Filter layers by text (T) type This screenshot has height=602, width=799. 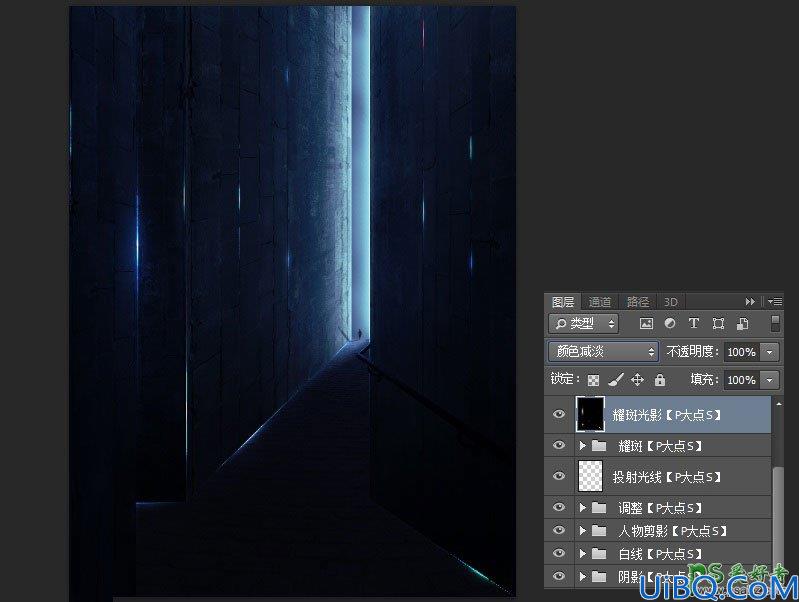694,323
